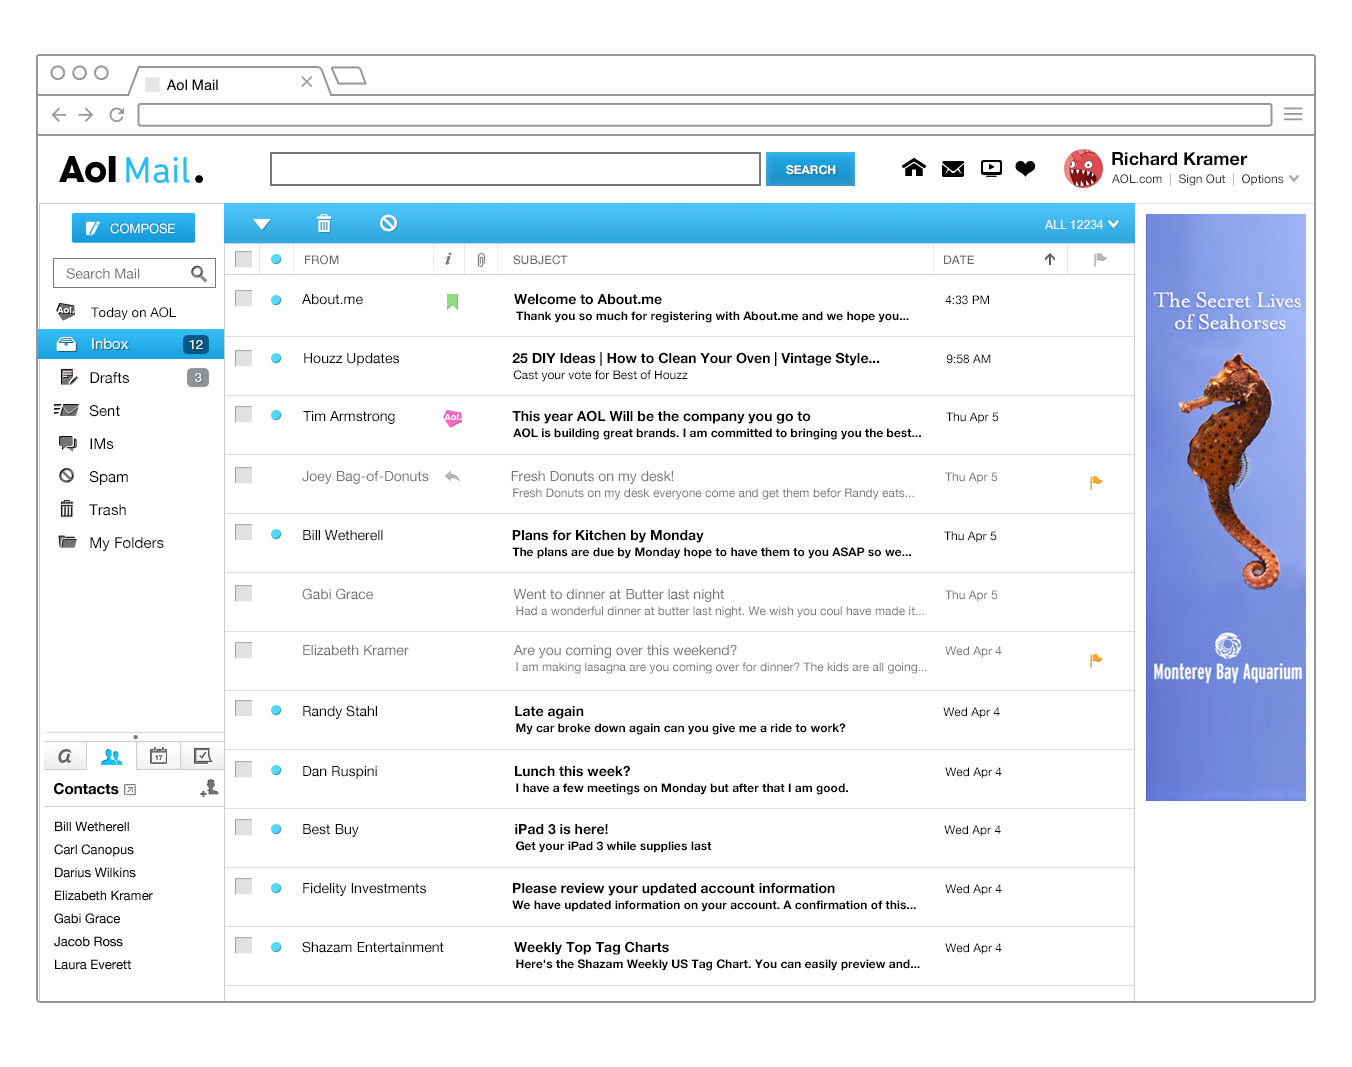This screenshot has height=1067, width=1352.
Task: Select the About.me email checkbox
Action: coord(243,298)
